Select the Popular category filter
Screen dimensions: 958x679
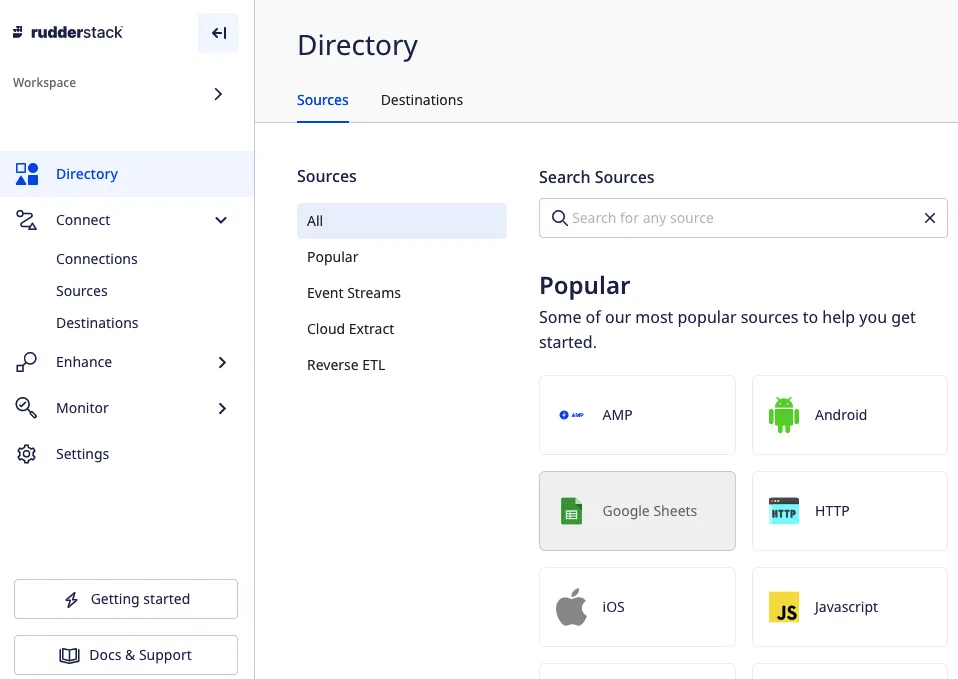tap(332, 257)
